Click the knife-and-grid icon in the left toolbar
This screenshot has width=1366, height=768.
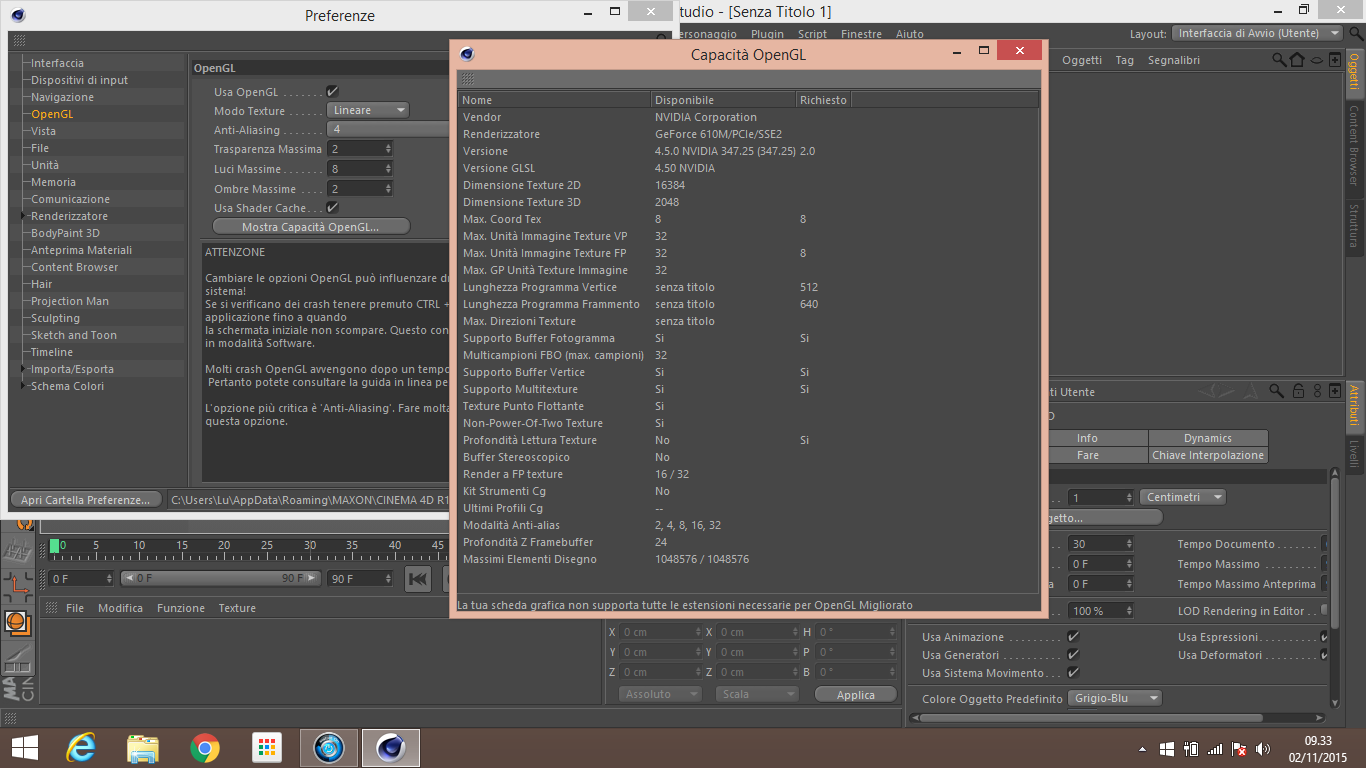[18, 660]
